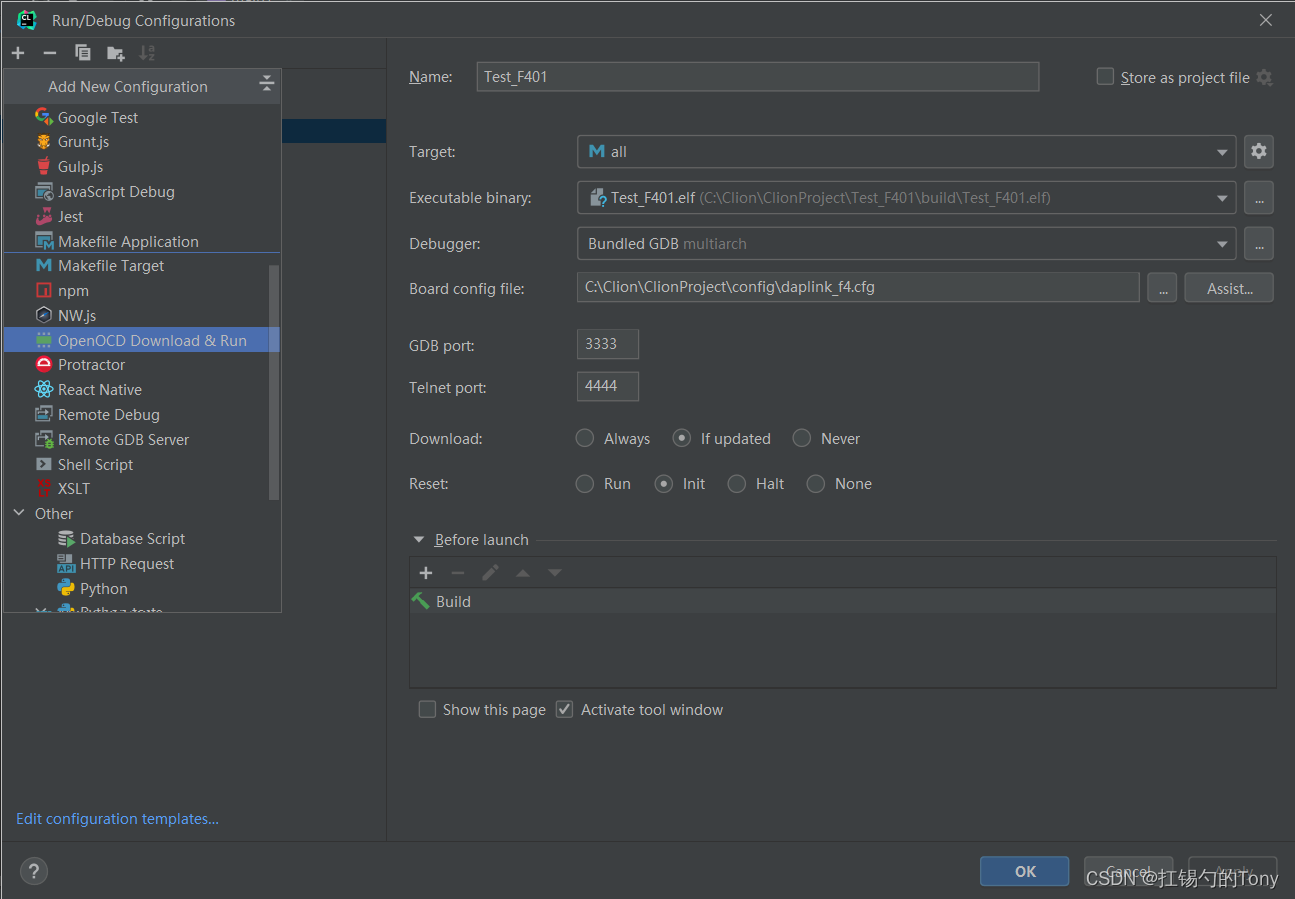Screen dimensions: 1295x899
Task: Click the Remove Configuration minus icon
Action: pos(50,53)
